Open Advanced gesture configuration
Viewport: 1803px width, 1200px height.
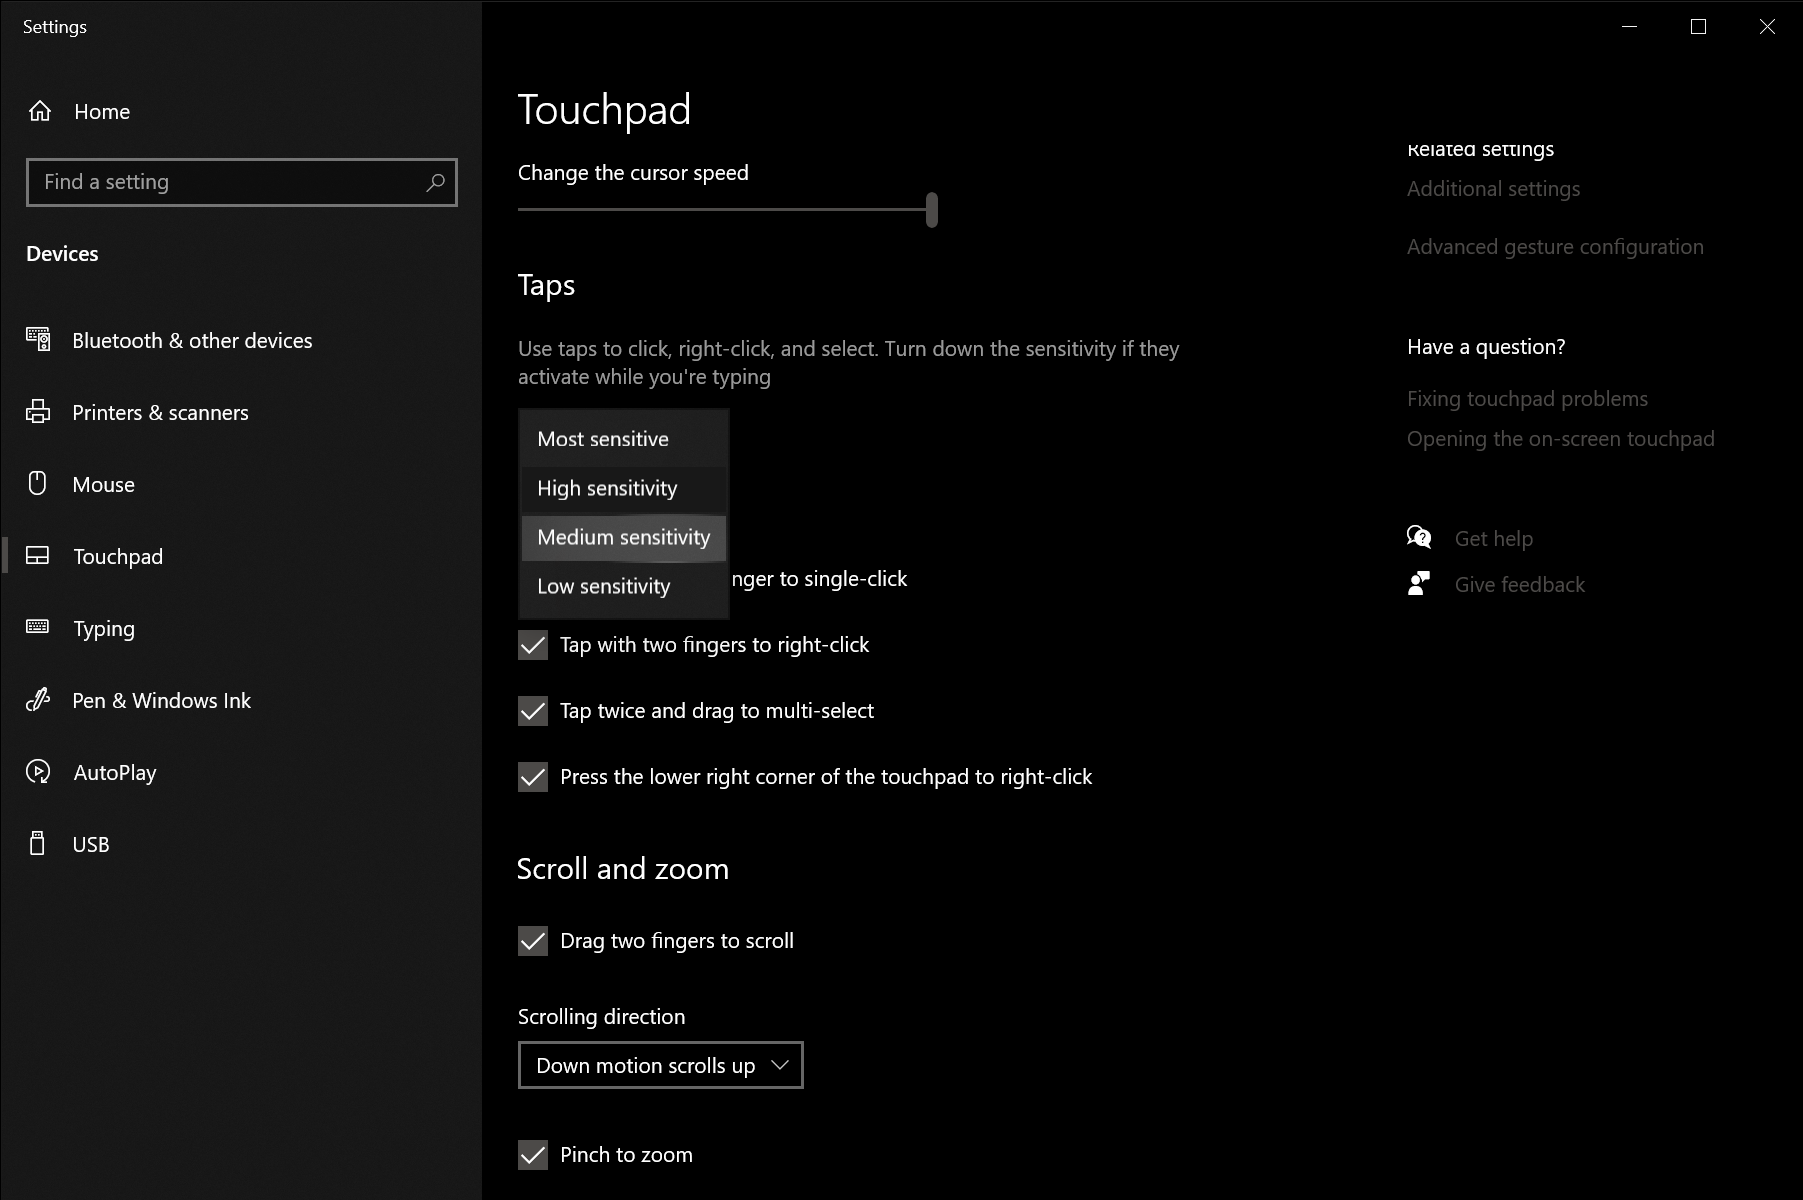click(1555, 246)
